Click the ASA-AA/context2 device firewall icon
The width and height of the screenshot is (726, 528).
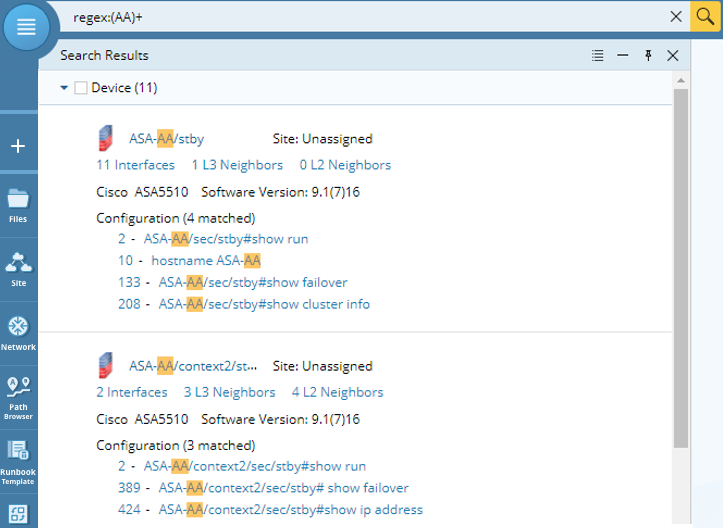[x=106, y=365]
